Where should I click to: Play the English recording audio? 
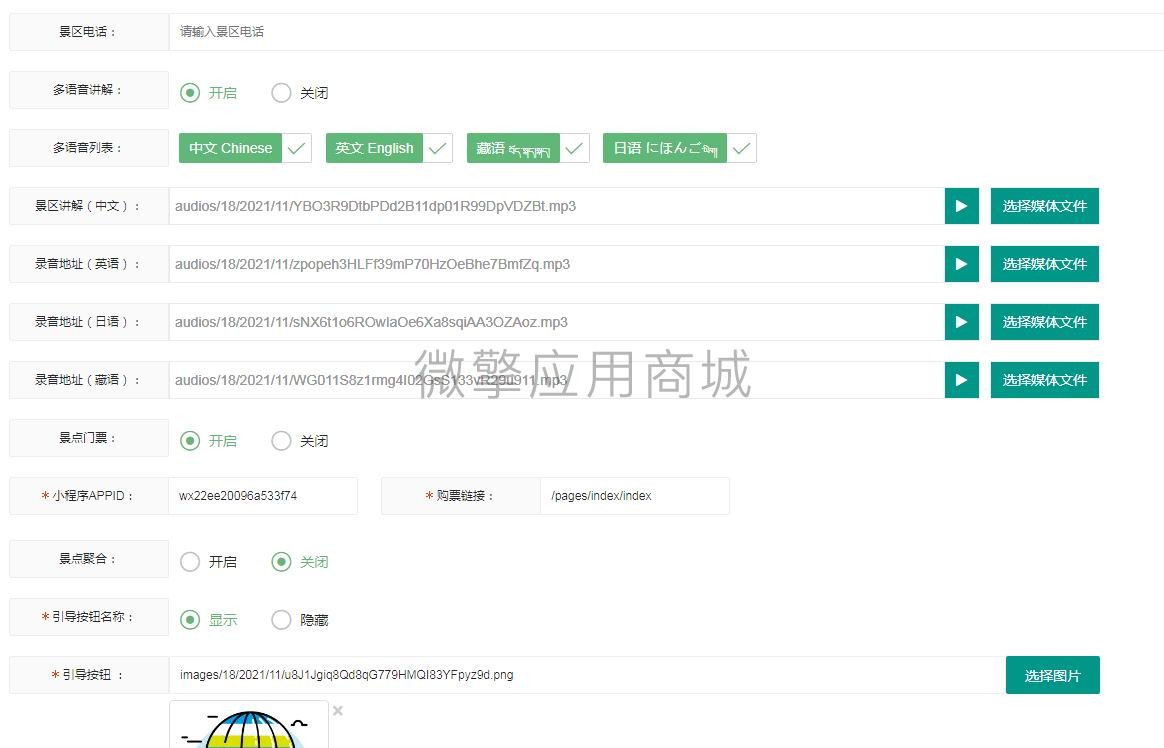point(961,263)
